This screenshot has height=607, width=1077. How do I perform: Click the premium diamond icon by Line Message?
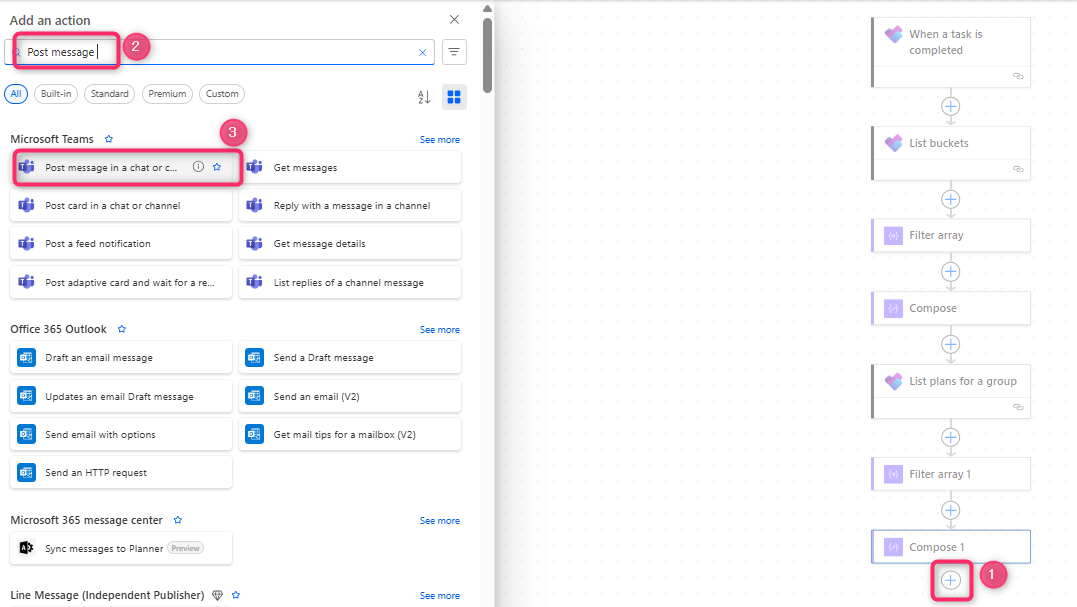pyautogui.click(x=218, y=595)
